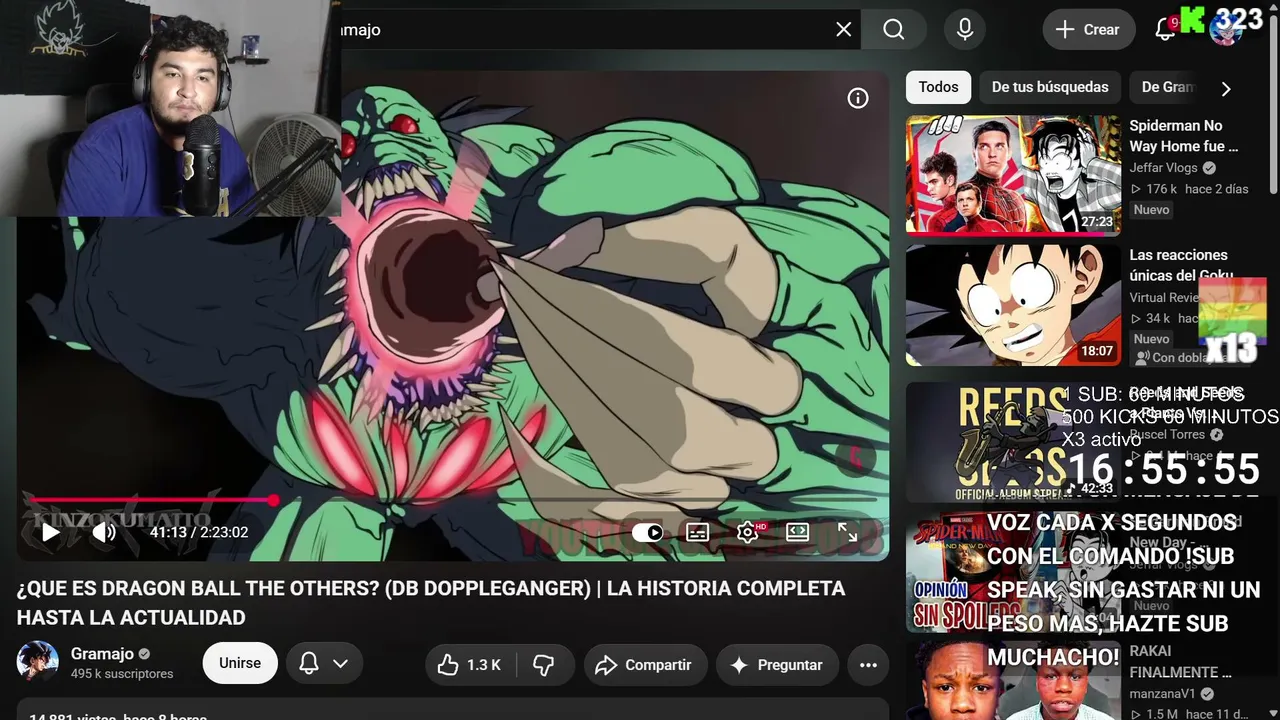Open the Spiderman No Way Home thumbnail
This screenshot has height=720, width=1280.
click(1013, 174)
